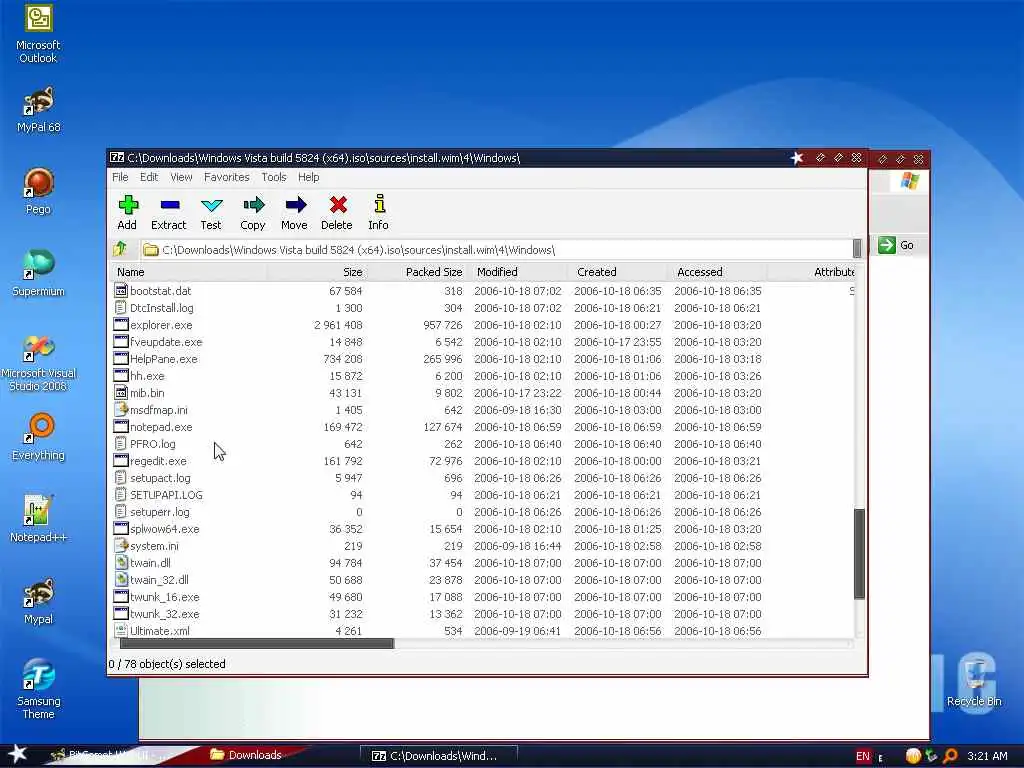Sort by the Accessed column header
The width and height of the screenshot is (1024, 768).
716,272
